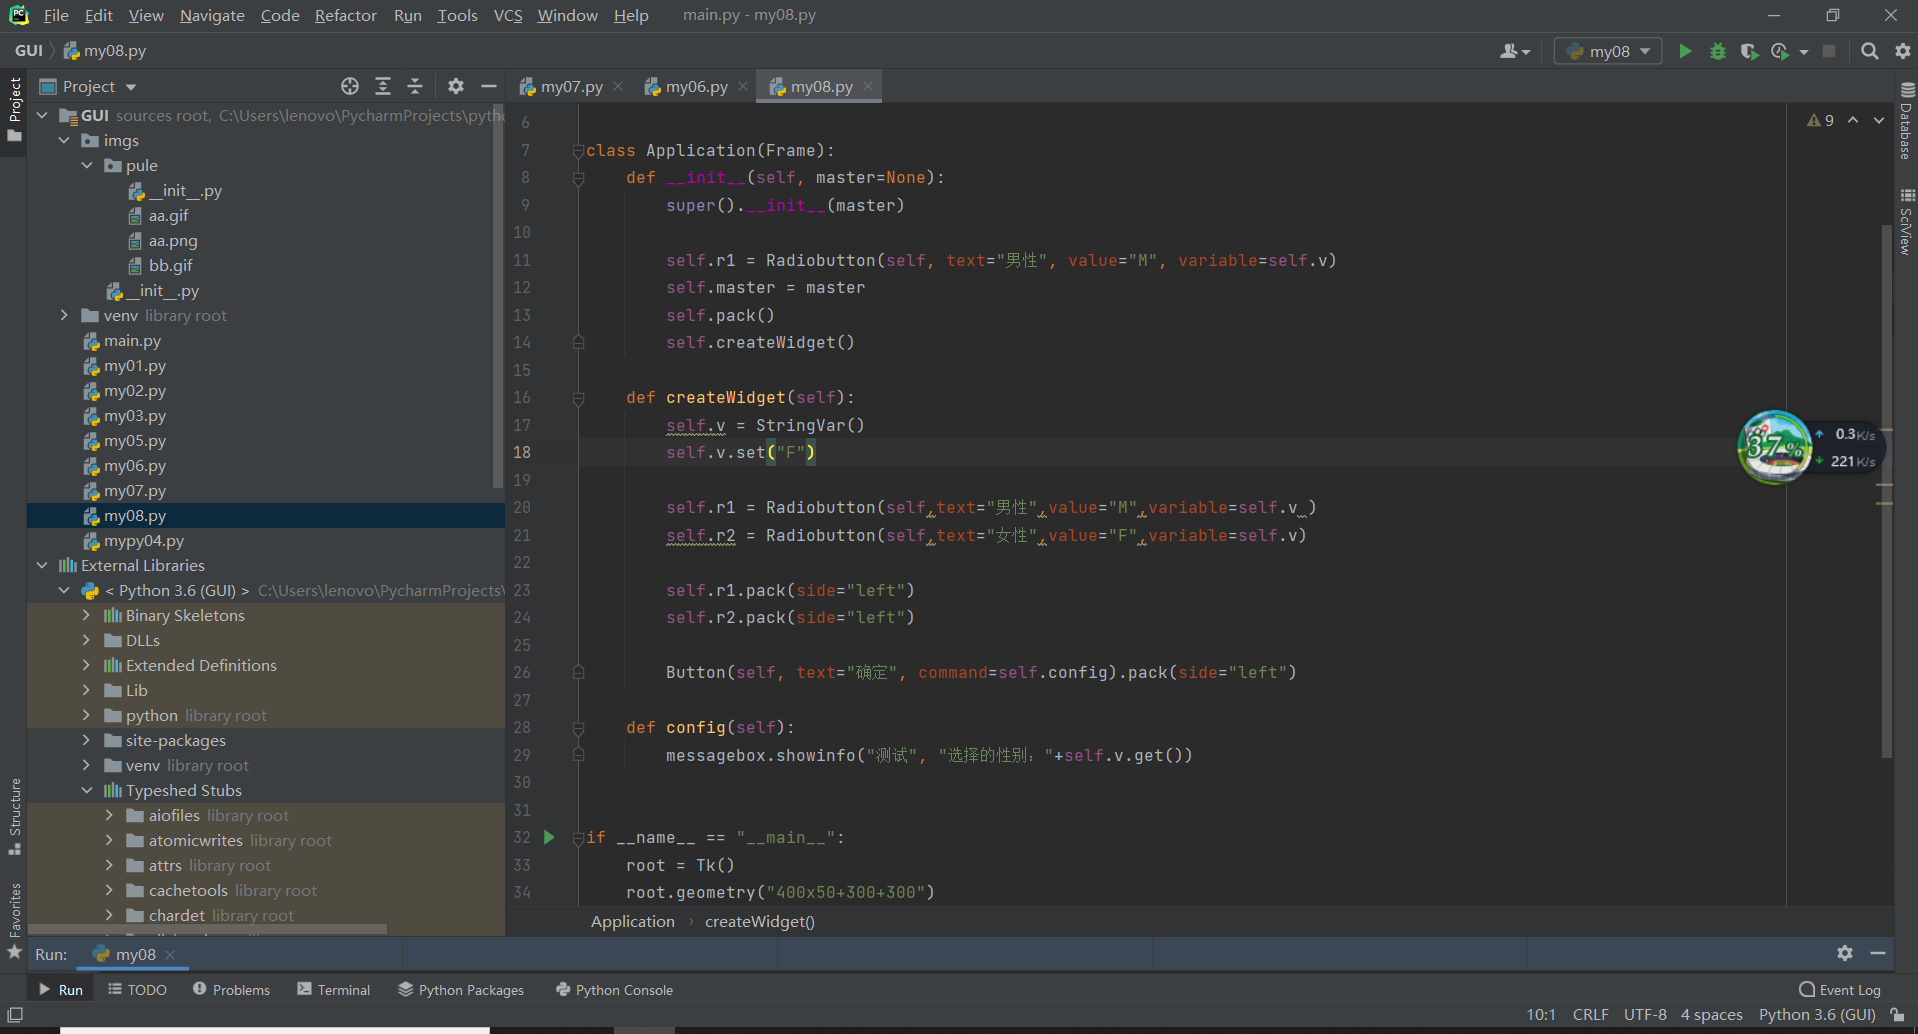Image resolution: width=1918 pixels, height=1034 pixels.
Task: Collapse the pule folder
Action: [x=87, y=166]
